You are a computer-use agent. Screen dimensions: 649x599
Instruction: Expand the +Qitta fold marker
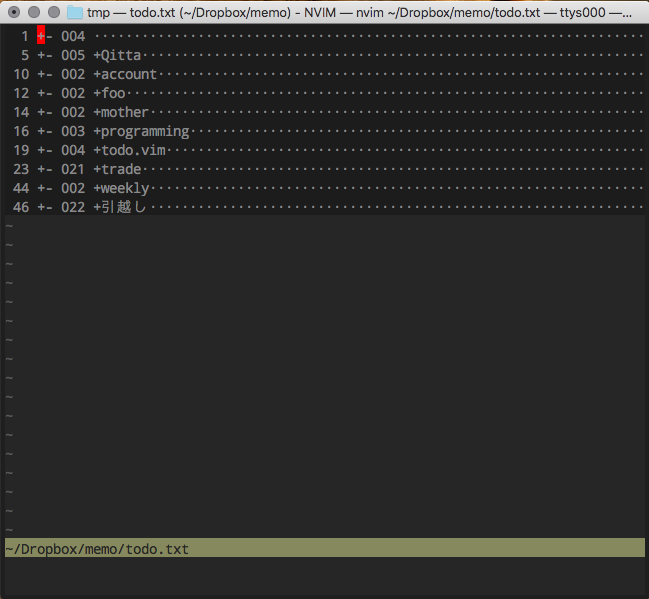45,55
